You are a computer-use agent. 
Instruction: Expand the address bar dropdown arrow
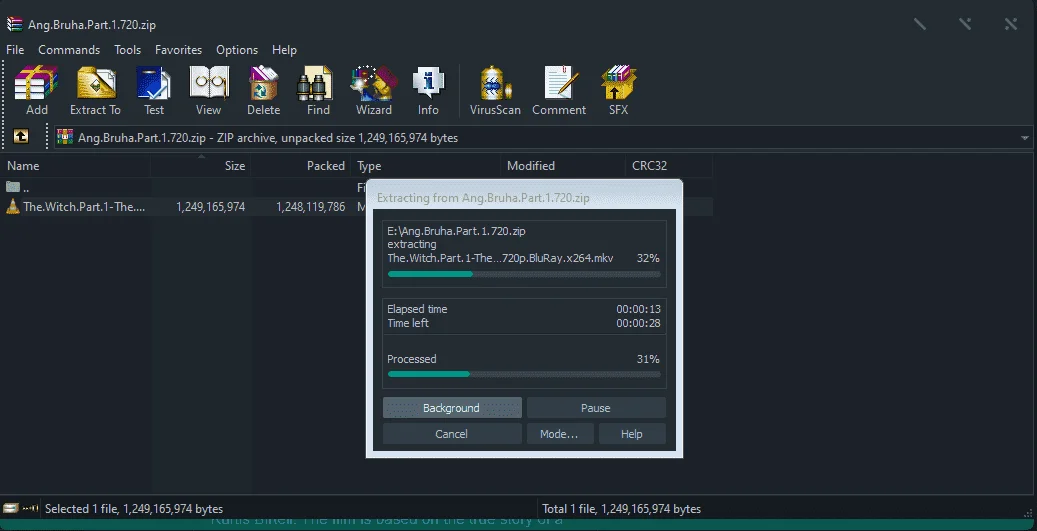(1024, 138)
